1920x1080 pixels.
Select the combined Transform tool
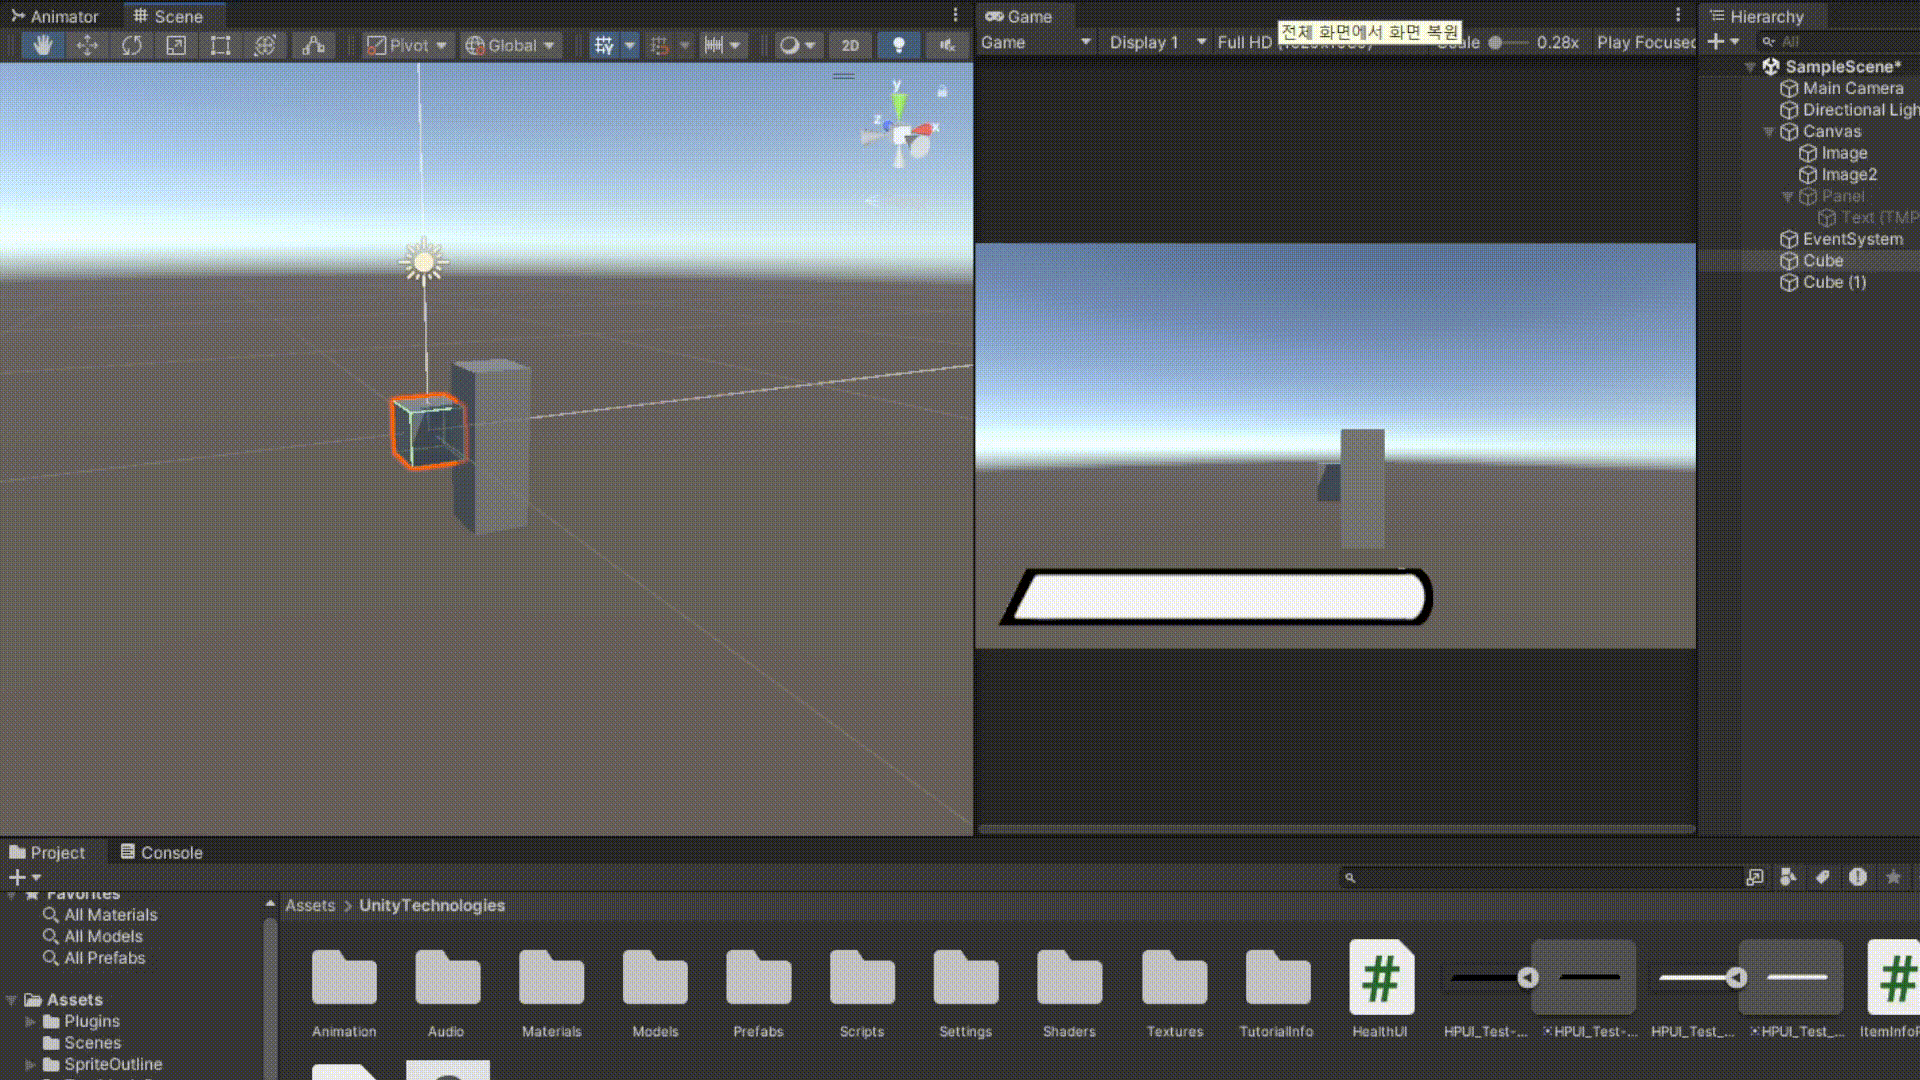(265, 45)
